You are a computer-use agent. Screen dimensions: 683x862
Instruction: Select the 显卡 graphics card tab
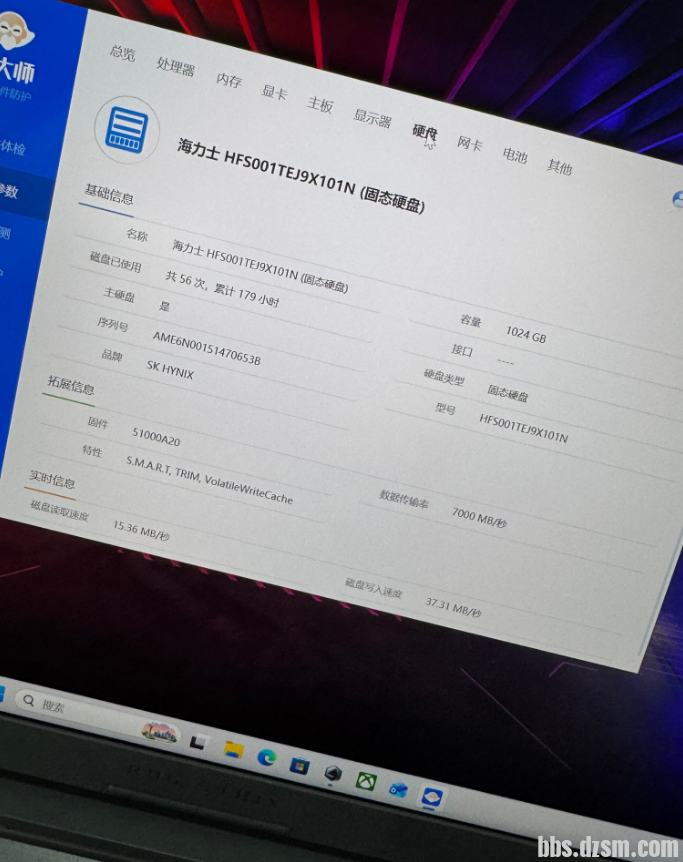pyautogui.click(x=274, y=91)
